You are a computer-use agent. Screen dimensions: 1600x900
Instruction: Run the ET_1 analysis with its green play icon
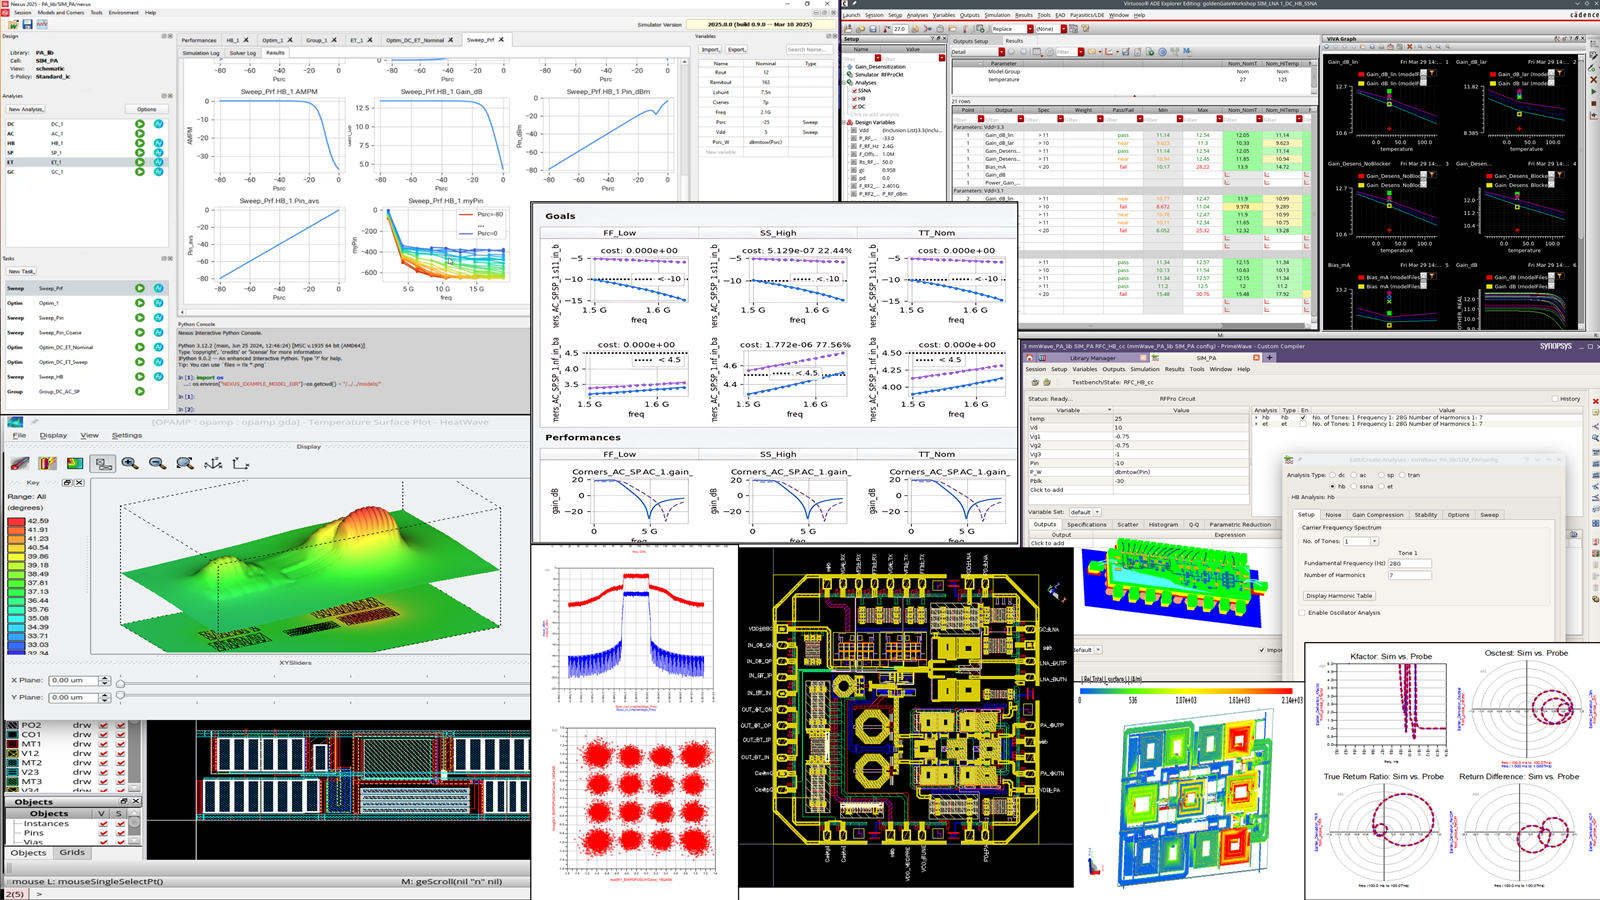(x=140, y=162)
